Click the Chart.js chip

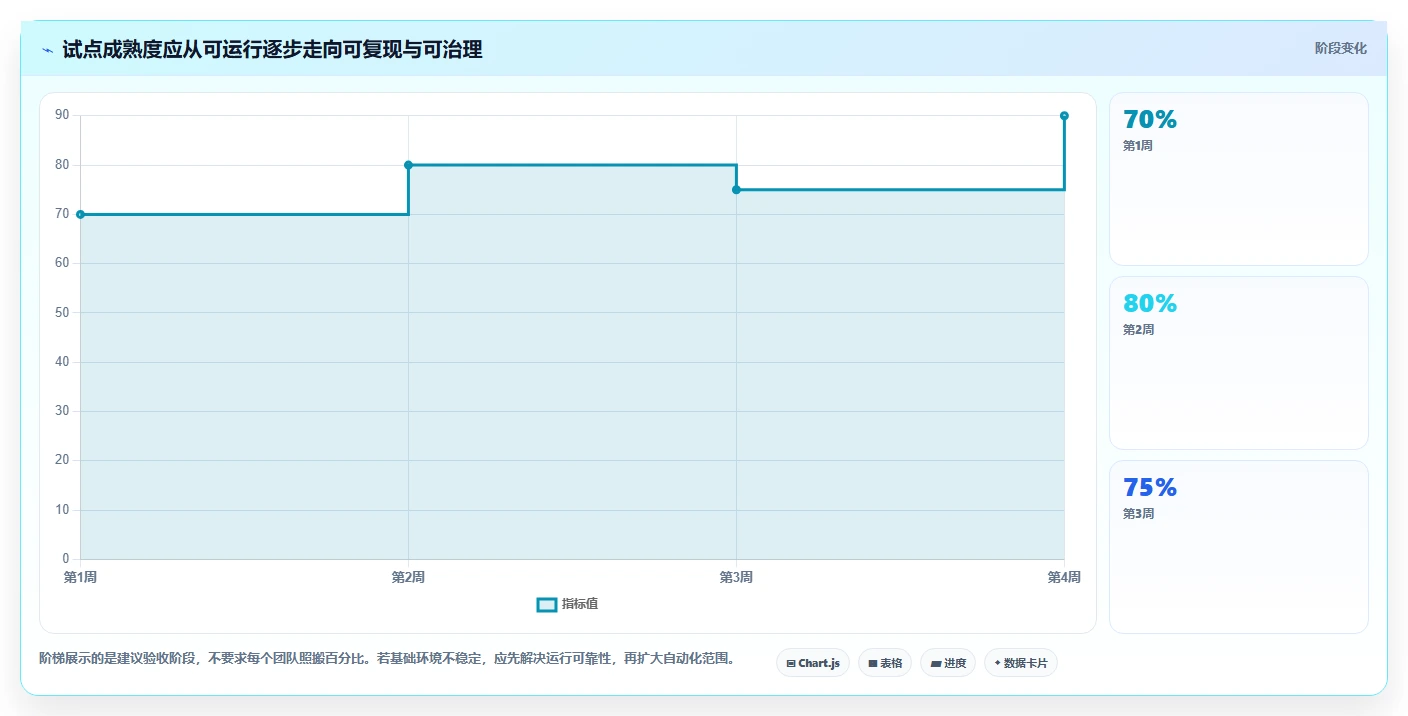[812, 663]
